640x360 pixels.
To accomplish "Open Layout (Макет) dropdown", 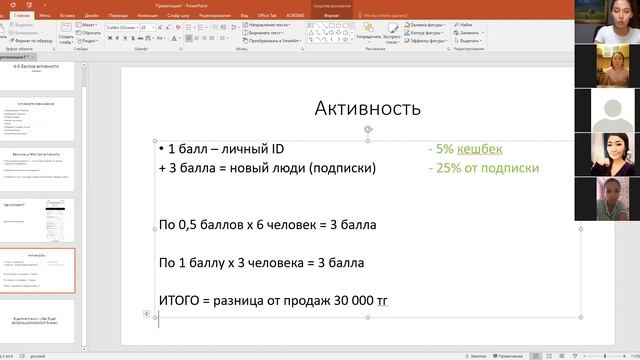I will pyautogui.click(x=87, y=25).
